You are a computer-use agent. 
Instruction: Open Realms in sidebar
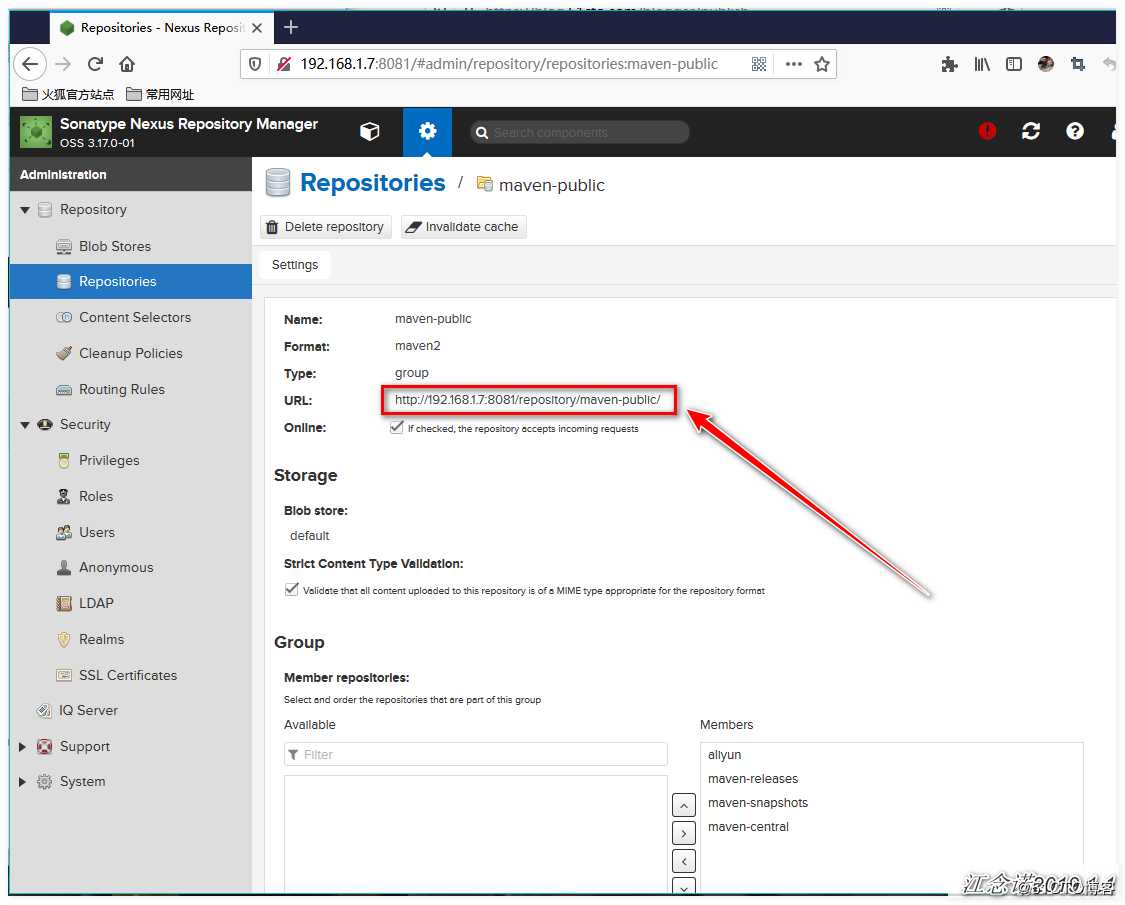[101, 639]
